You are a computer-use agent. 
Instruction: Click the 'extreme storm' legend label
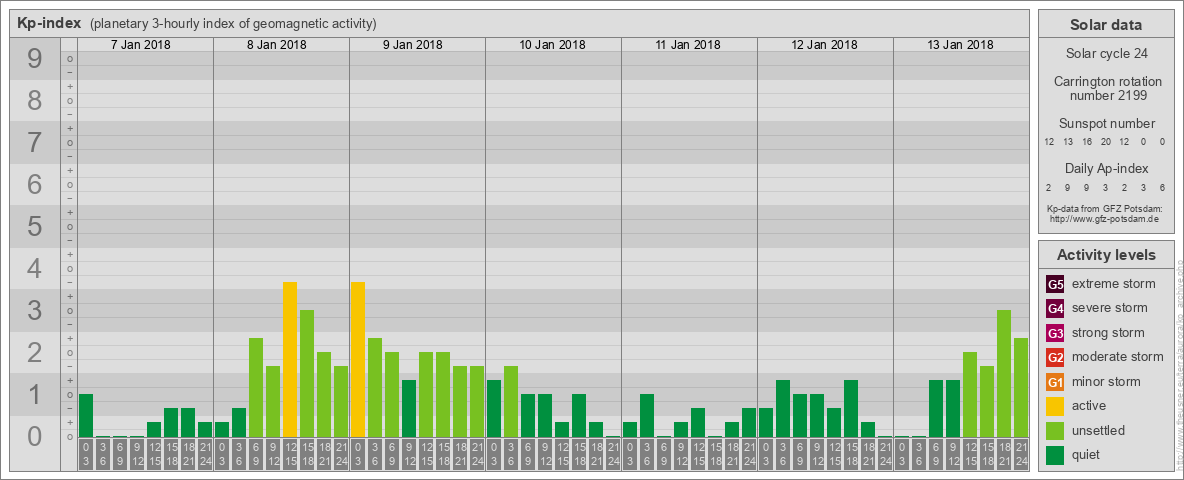pyautogui.click(x=1114, y=284)
